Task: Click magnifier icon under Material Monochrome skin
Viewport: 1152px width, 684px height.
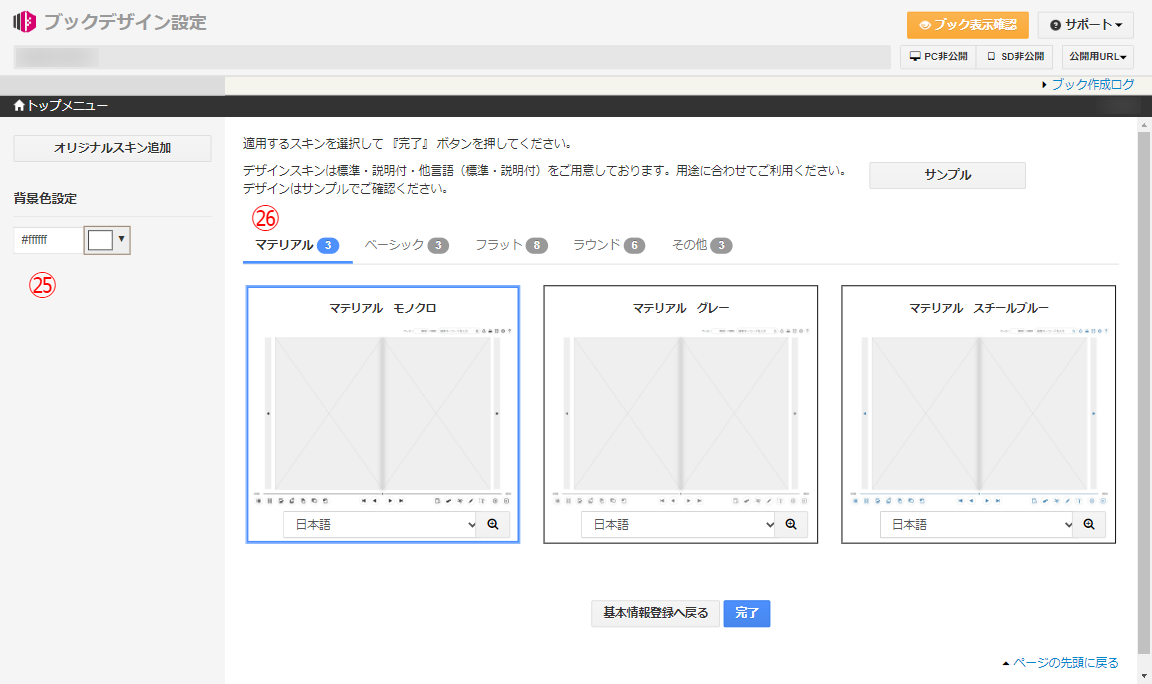Action: click(493, 525)
